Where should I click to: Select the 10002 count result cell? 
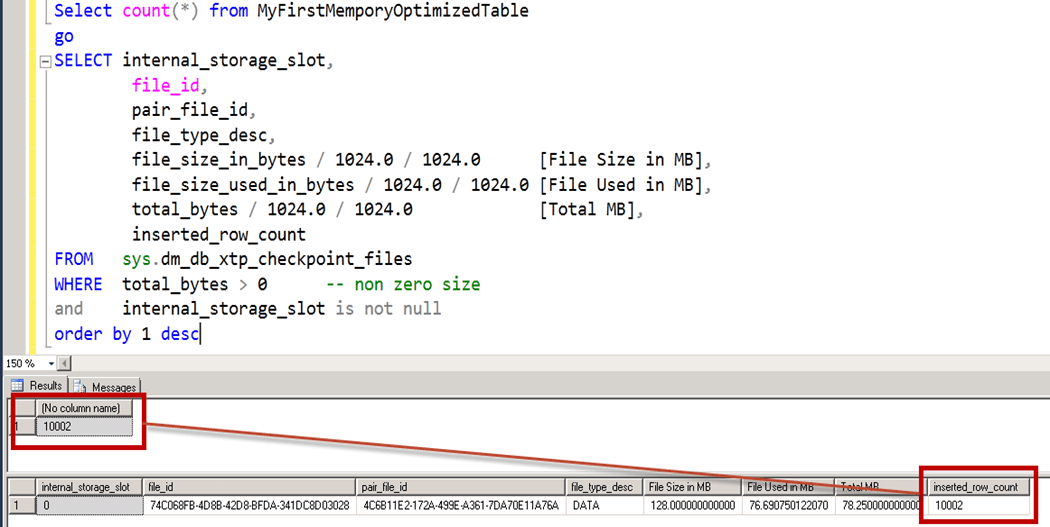point(80,426)
